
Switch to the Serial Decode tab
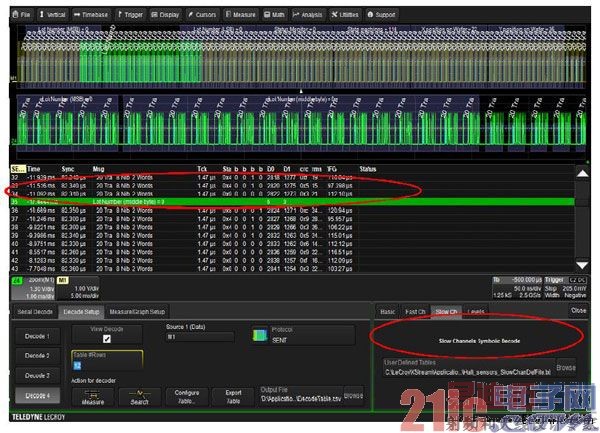(x=35, y=312)
